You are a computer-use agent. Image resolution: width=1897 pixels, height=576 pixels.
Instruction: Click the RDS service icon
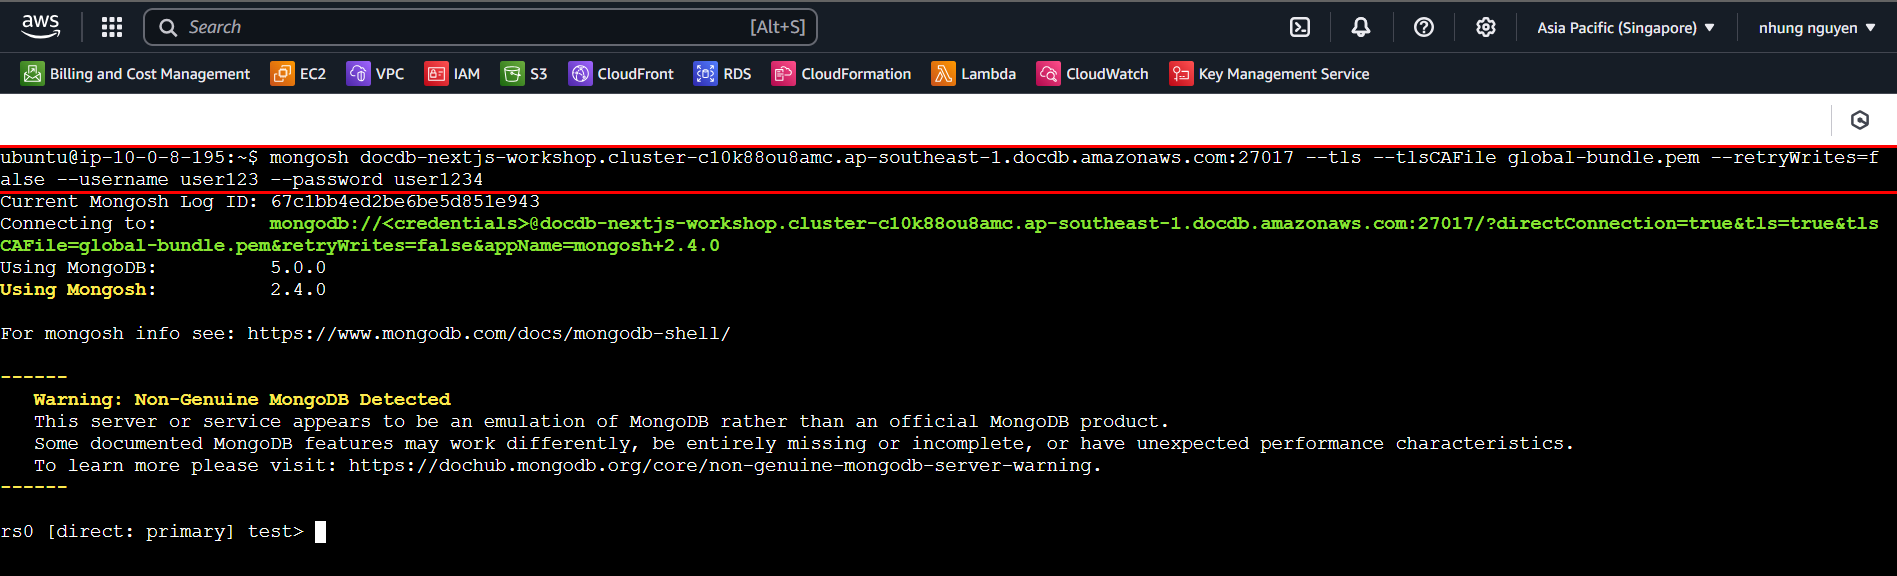click(x=705, y=74)
